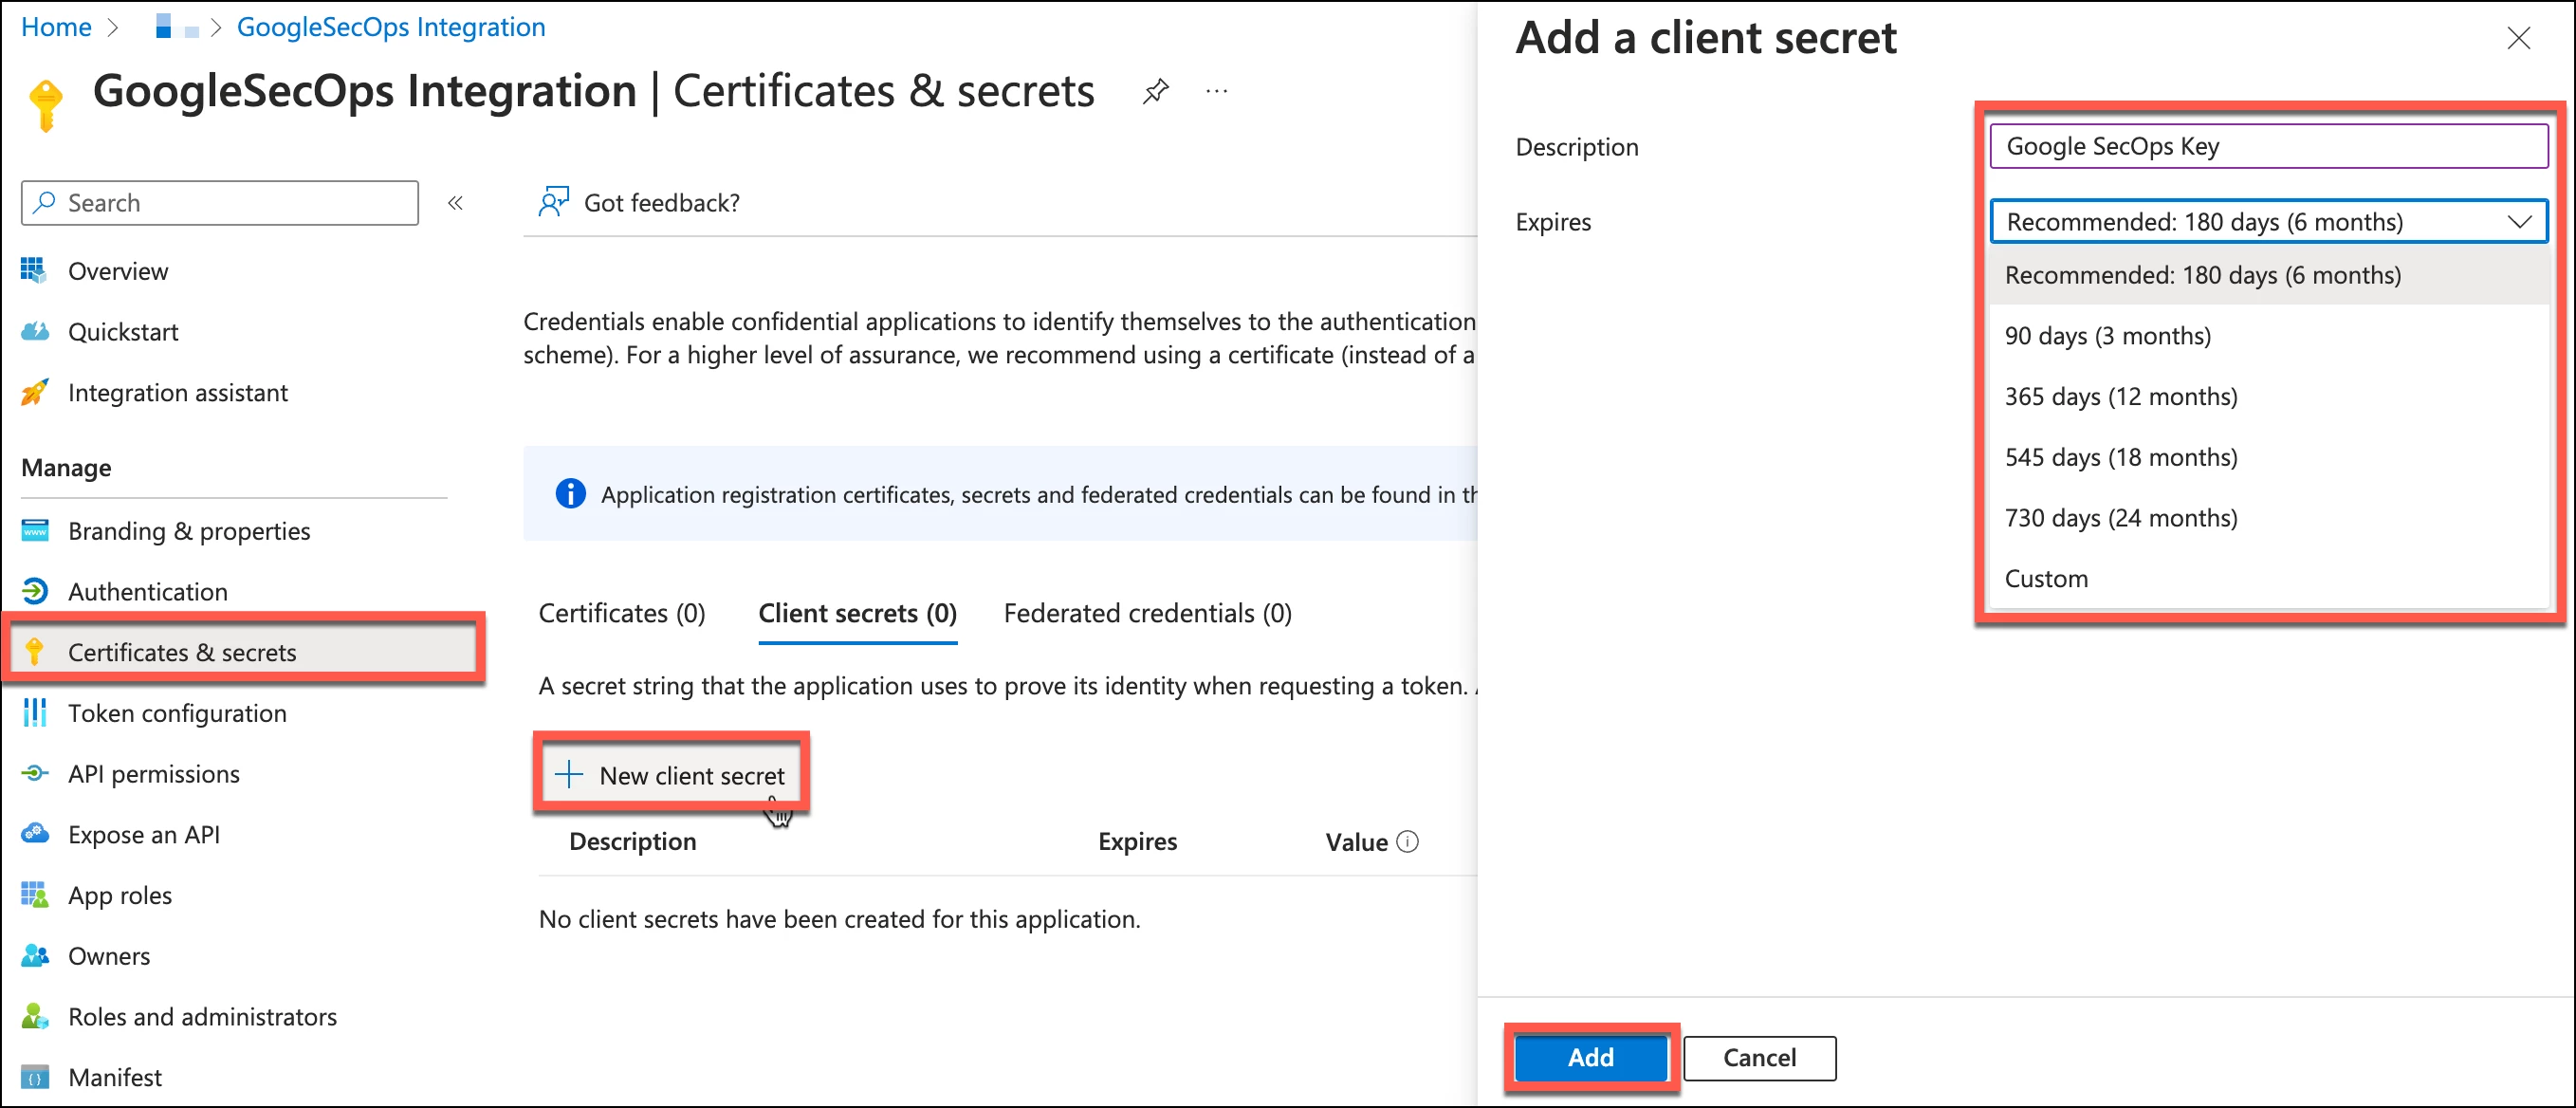Click the Owners people icon

[x=35, y=955]
